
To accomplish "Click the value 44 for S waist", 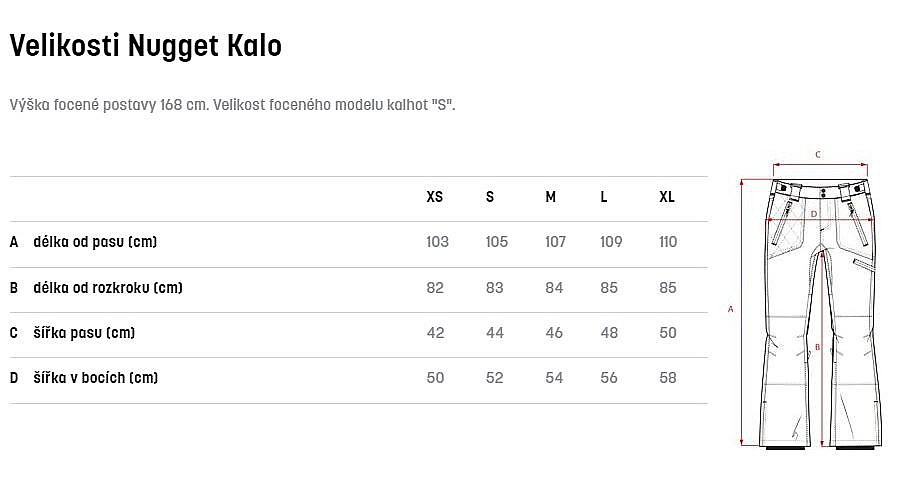I will [495, 333].
